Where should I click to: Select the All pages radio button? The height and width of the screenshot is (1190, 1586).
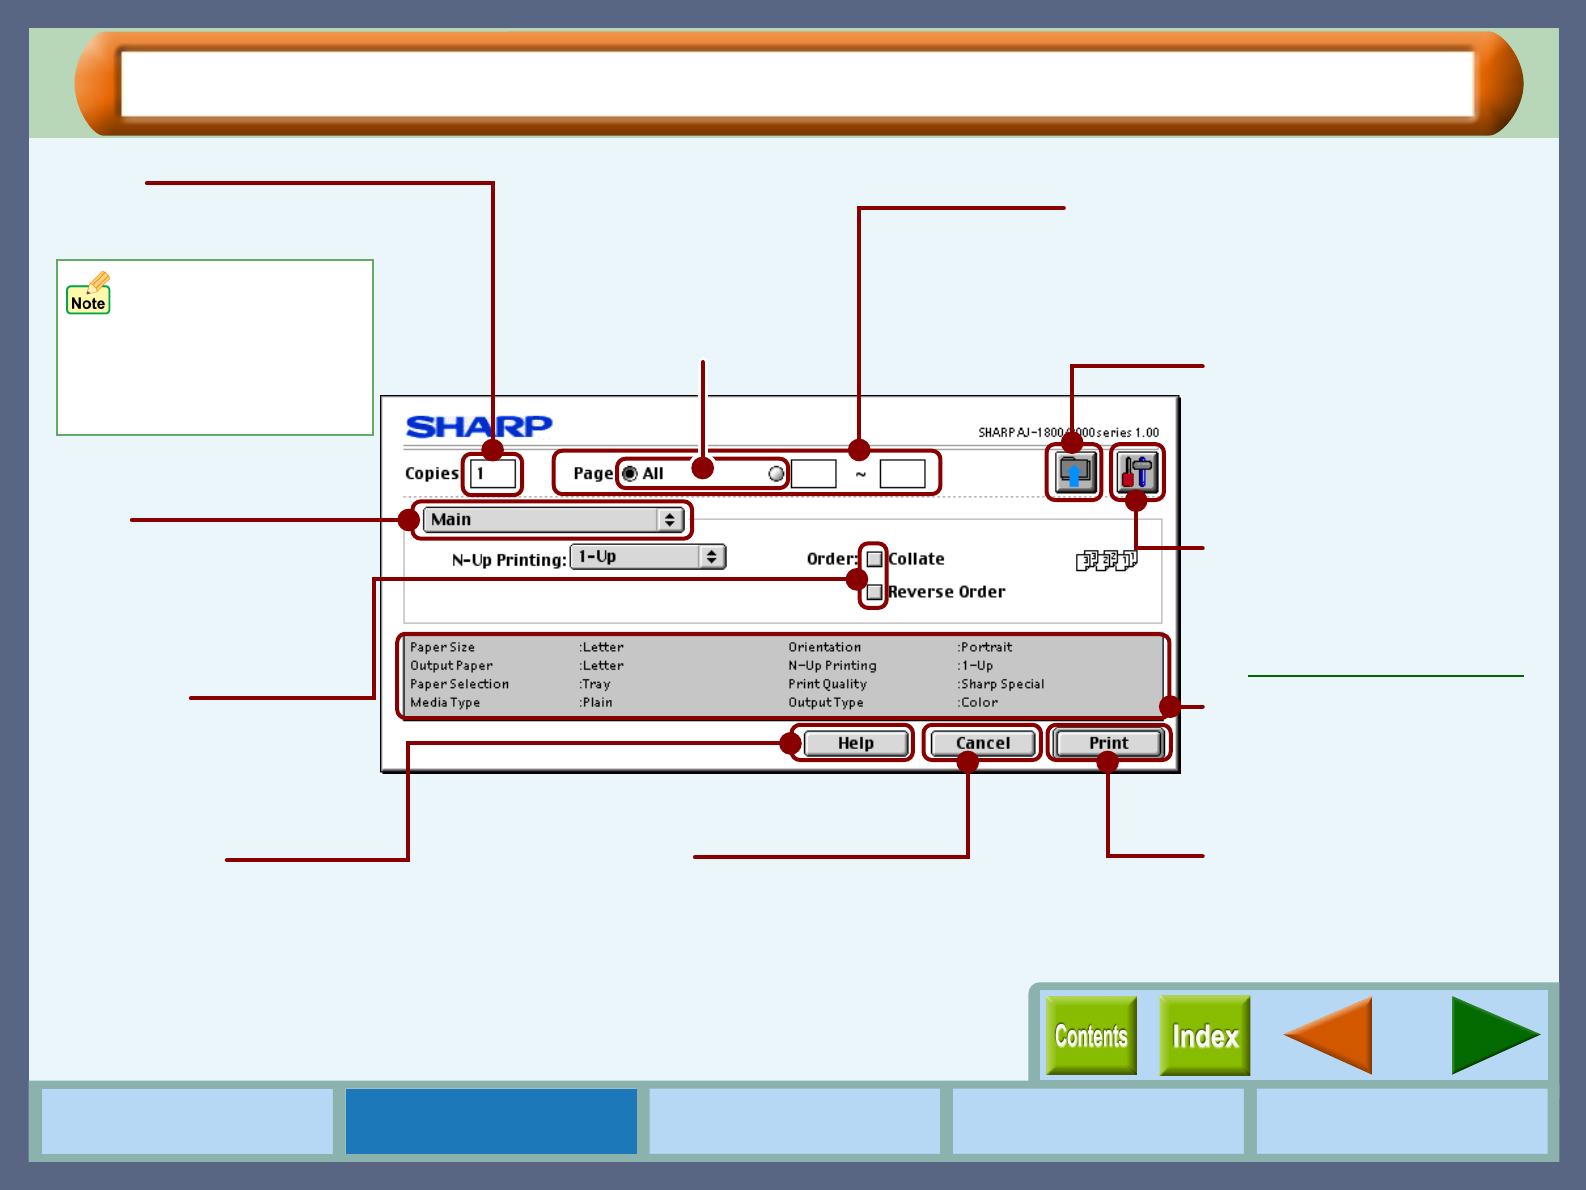630,474
